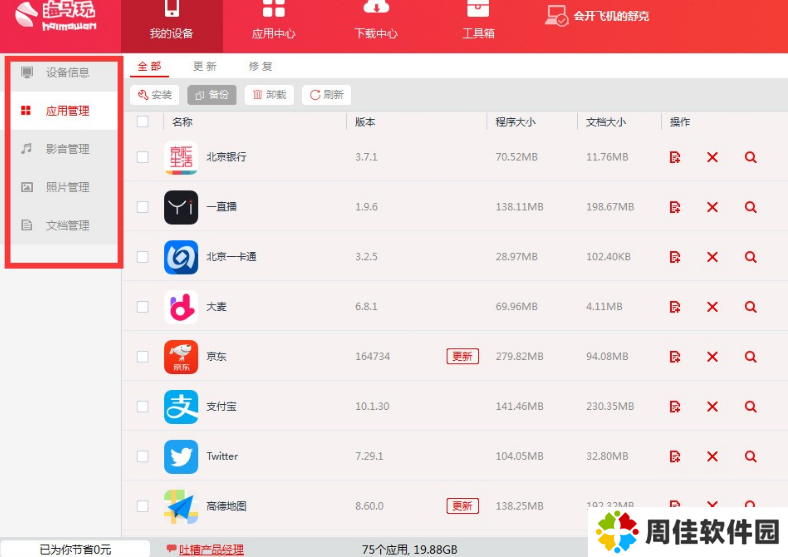Viewport: 788px width, 557px height.
Task: Click the magnifier icon for 一直播
Action: point(750,207)
